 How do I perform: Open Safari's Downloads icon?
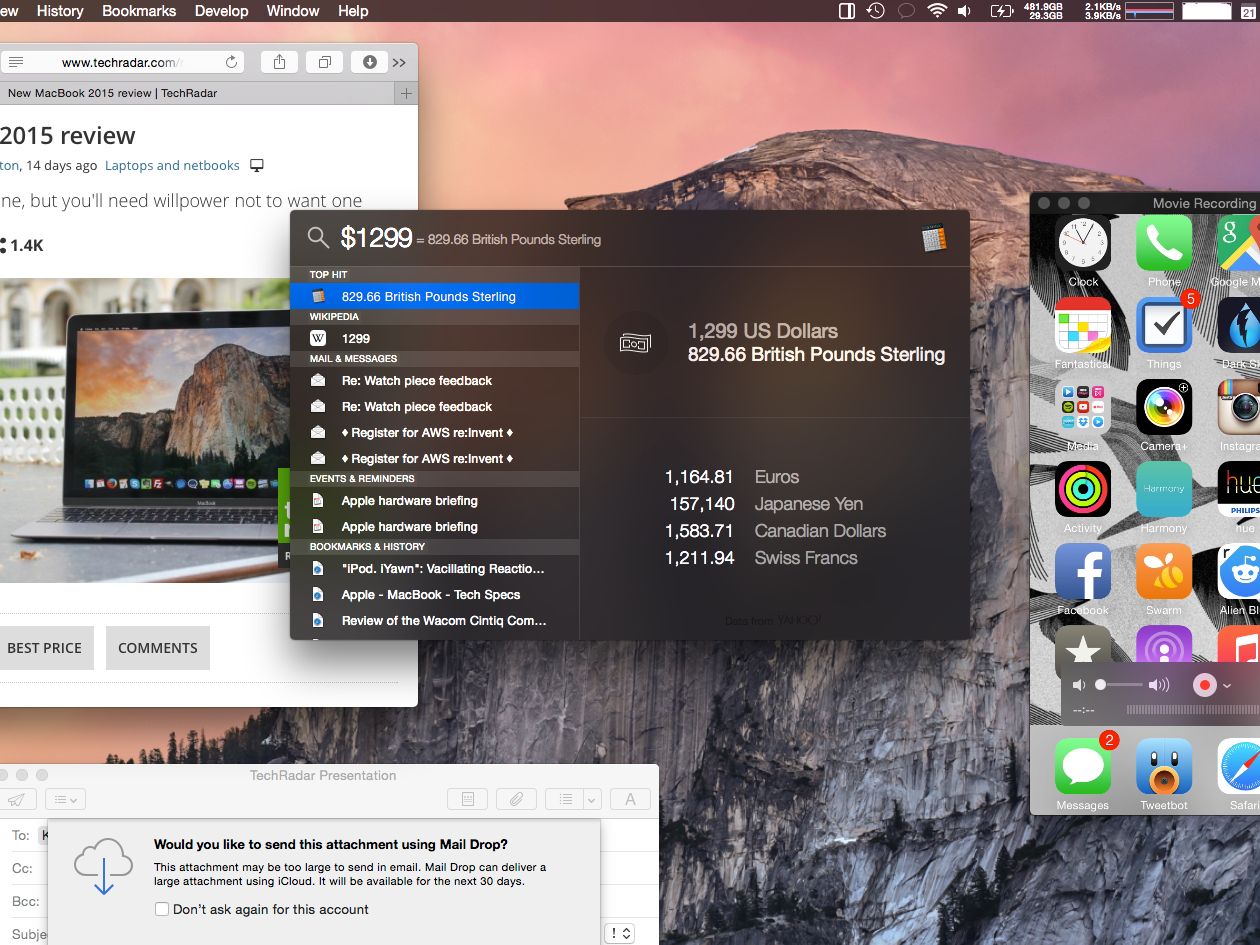(x=370, y=62)
